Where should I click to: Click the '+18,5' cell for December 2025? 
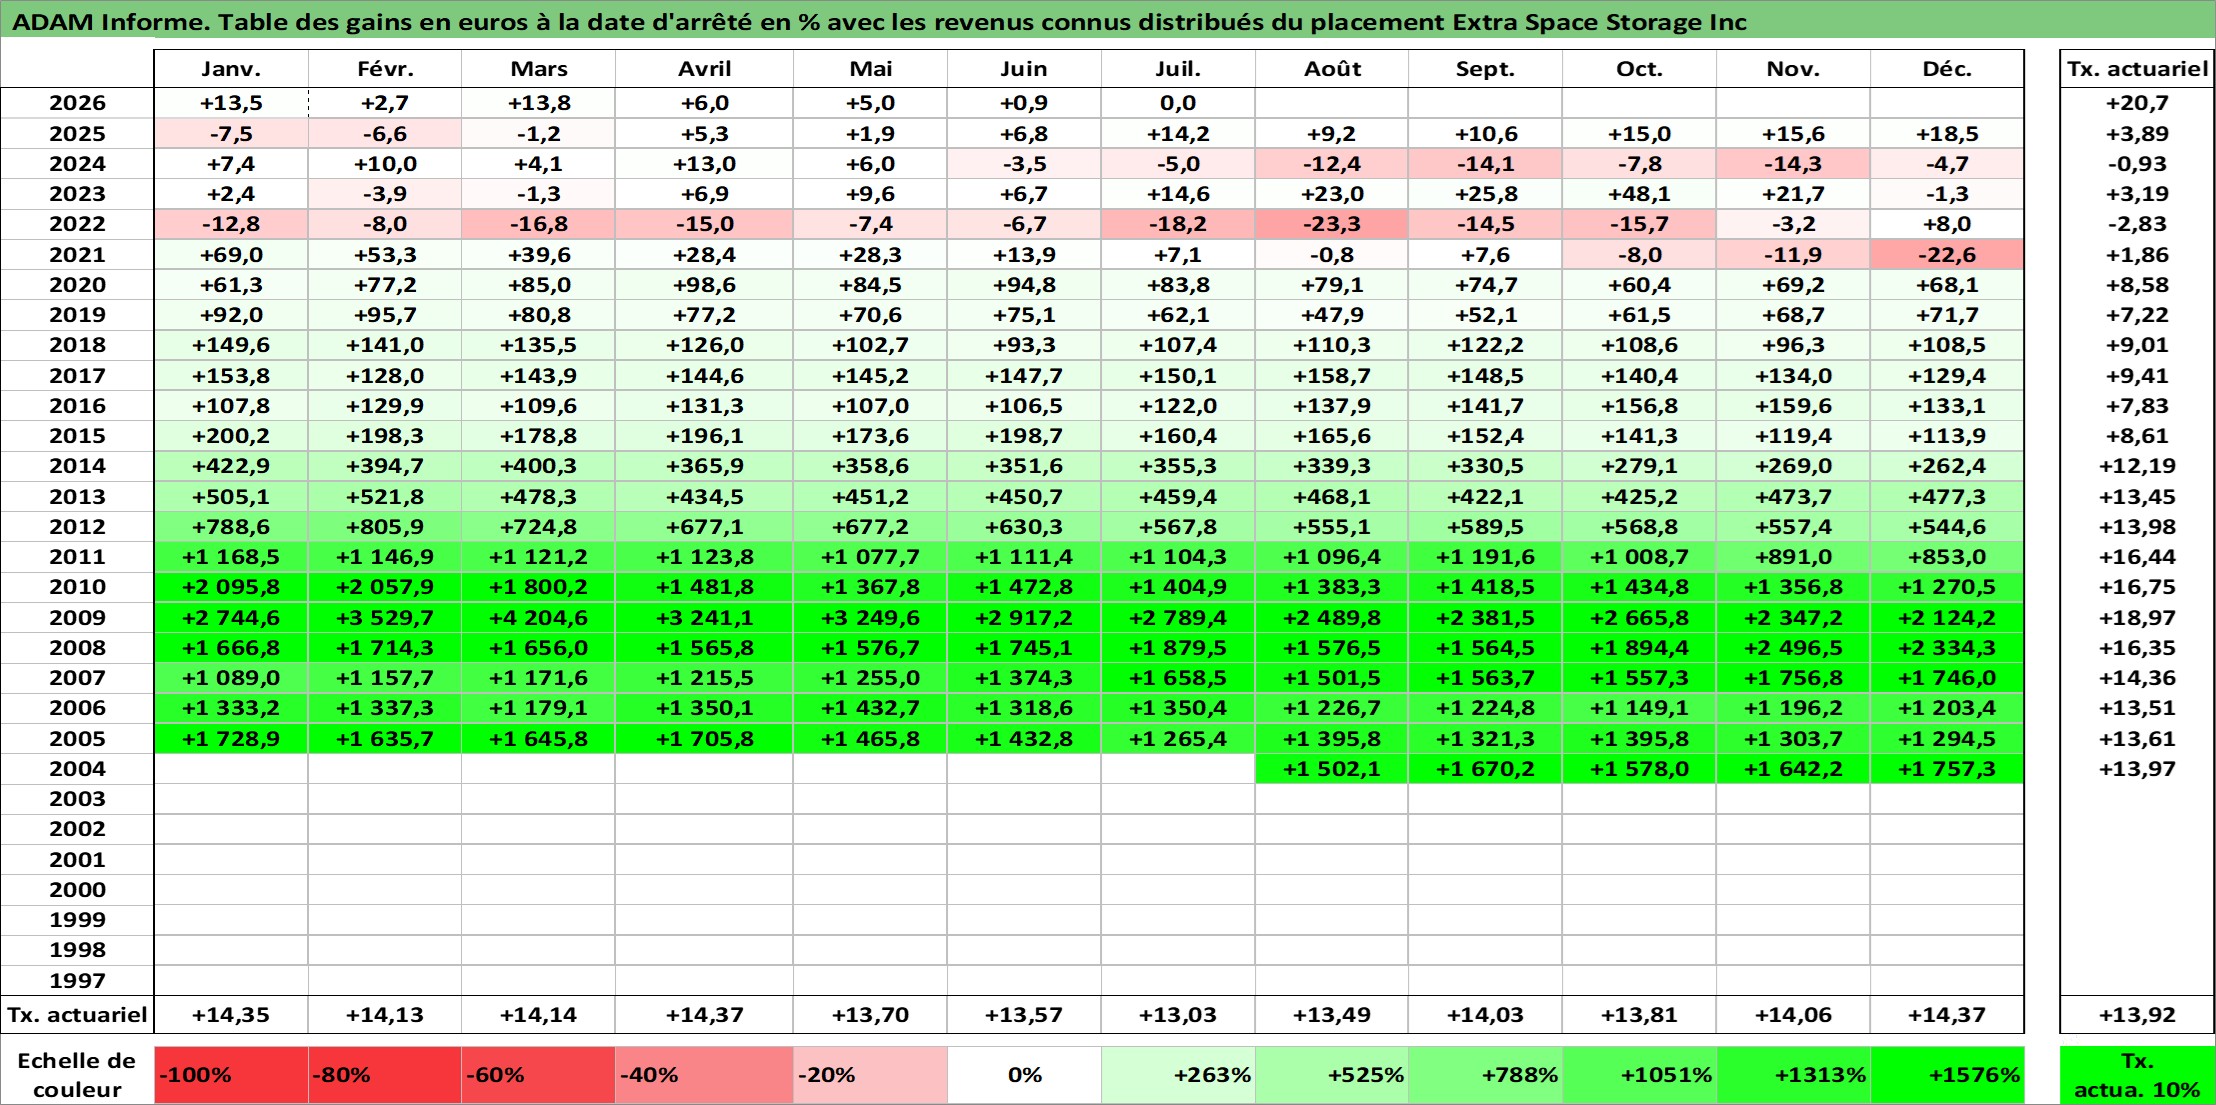tap(1947, 134)
